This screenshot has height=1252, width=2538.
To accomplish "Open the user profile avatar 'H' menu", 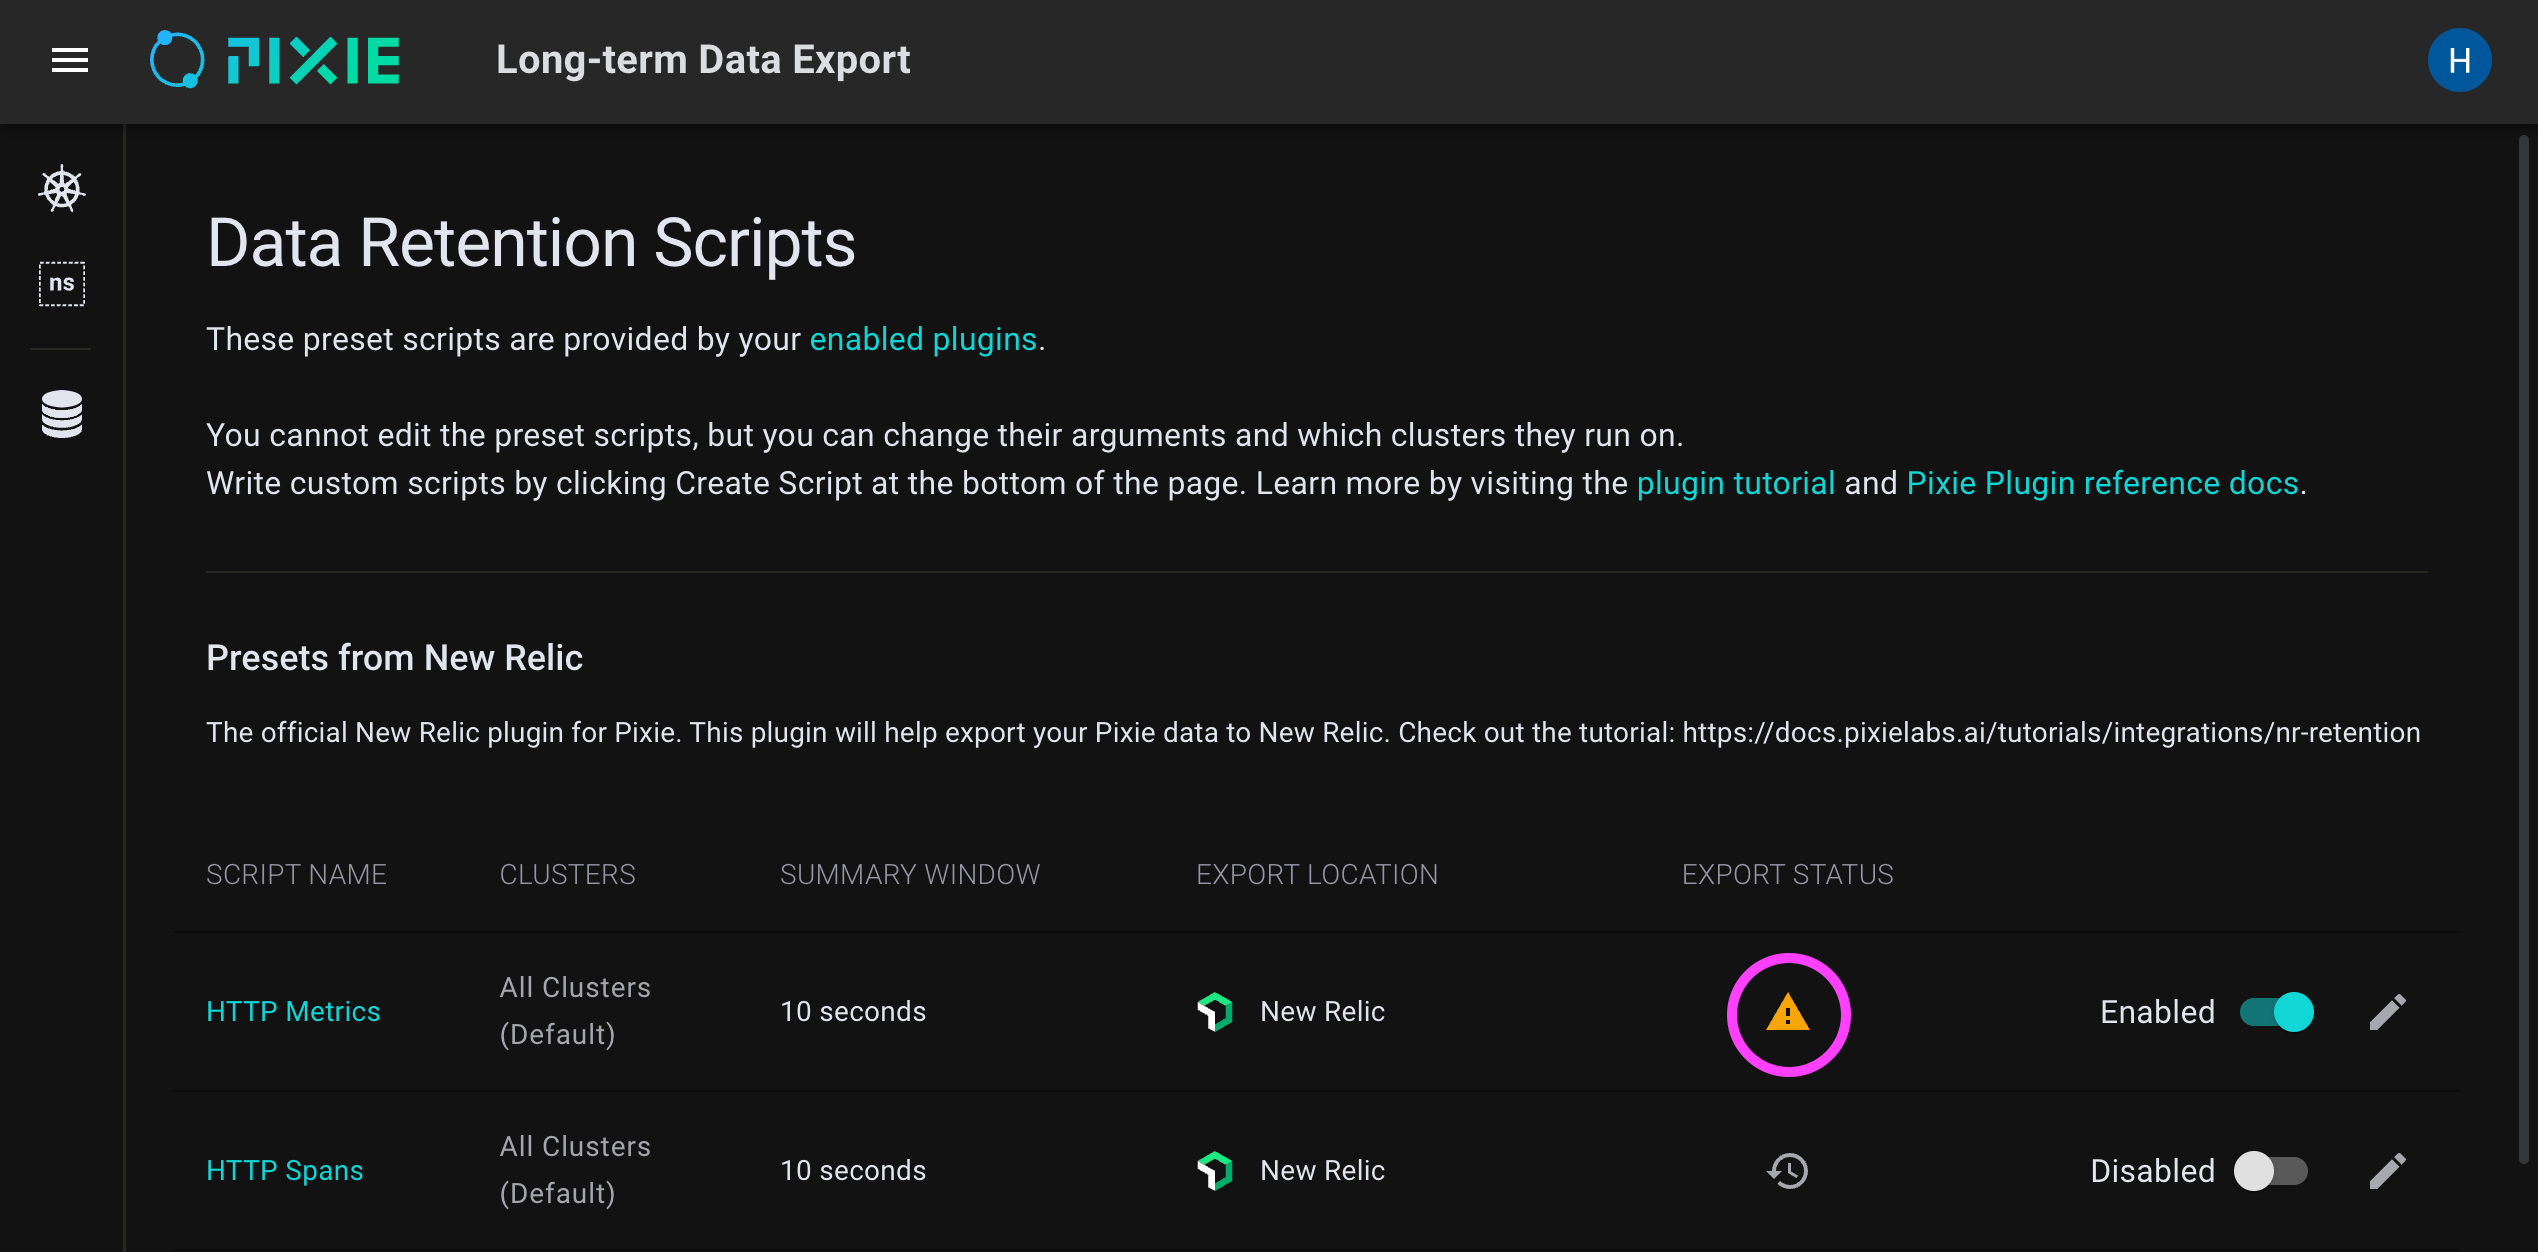I will point(2458,61).
